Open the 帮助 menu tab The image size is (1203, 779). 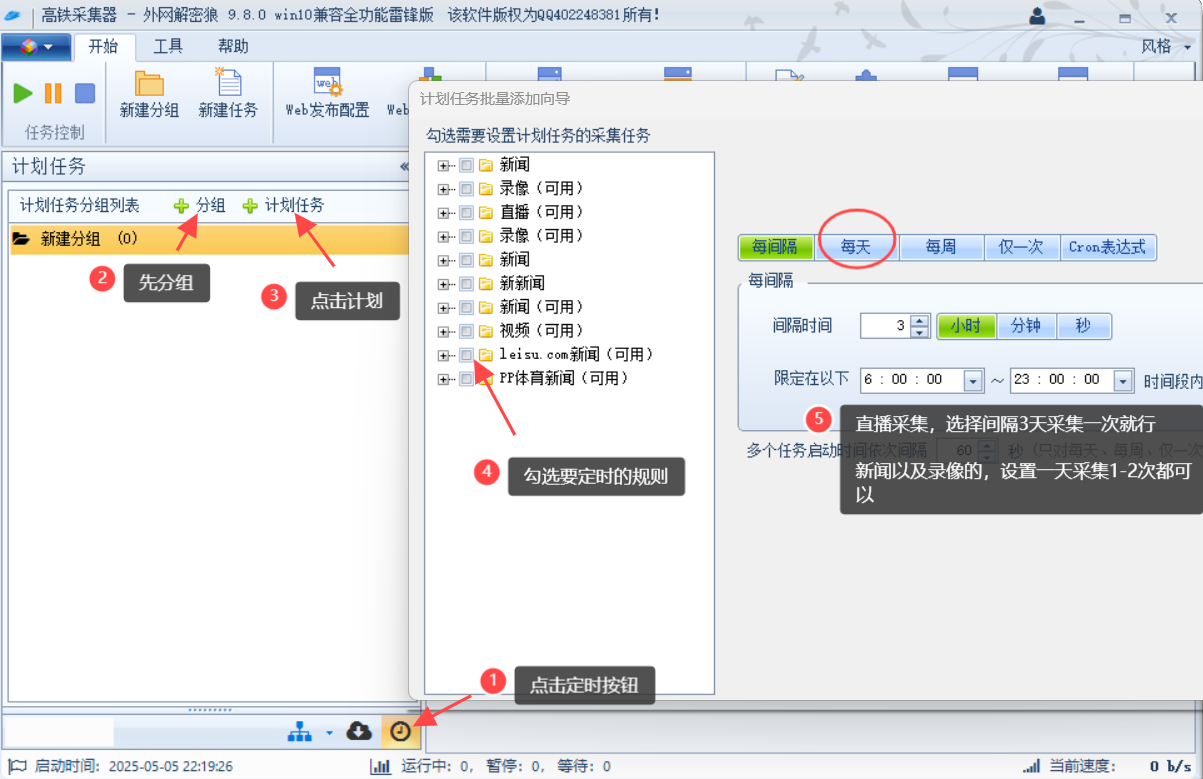pyautogui.click(x=233, y=46)
